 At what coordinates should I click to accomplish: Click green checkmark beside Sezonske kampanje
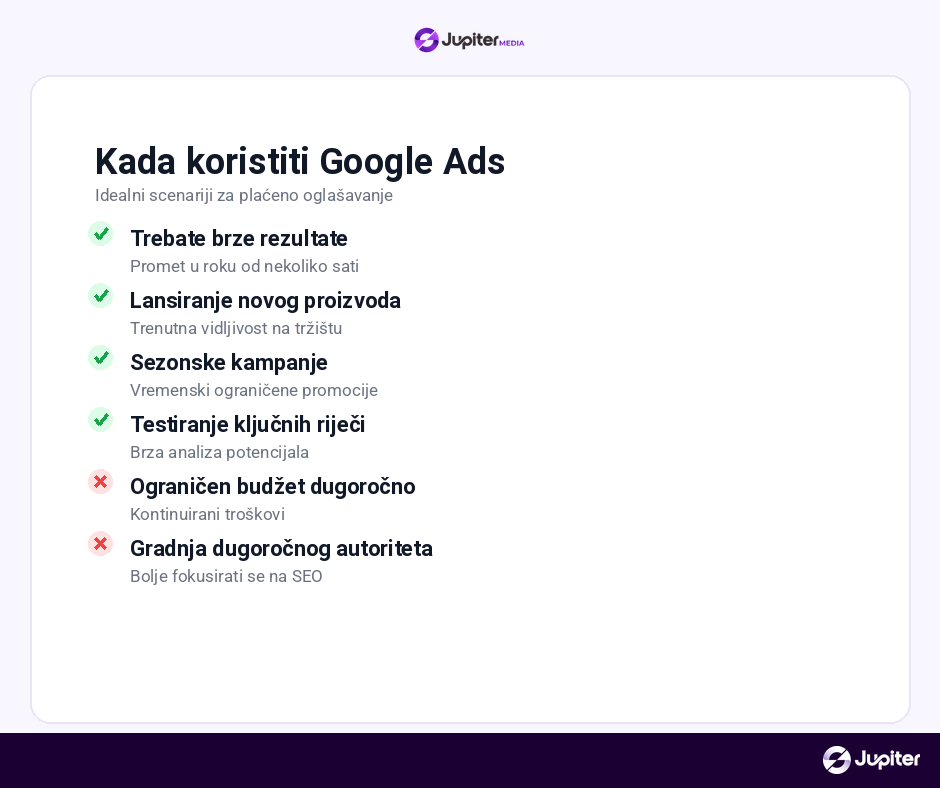[101, 357]
